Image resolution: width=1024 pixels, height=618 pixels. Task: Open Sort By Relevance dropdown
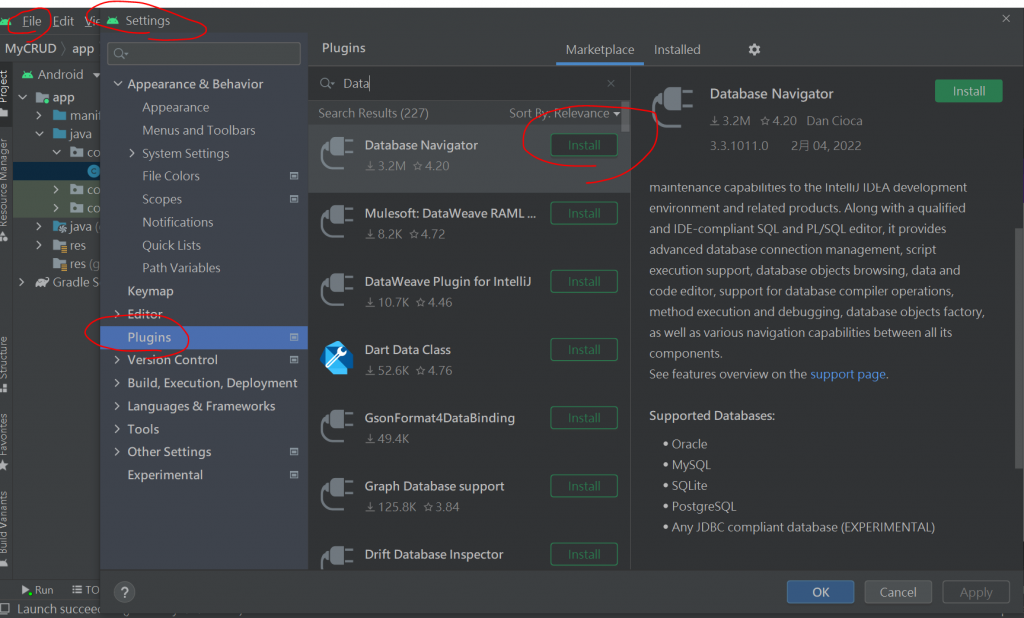pyautogui.click(x=564, y=113)
